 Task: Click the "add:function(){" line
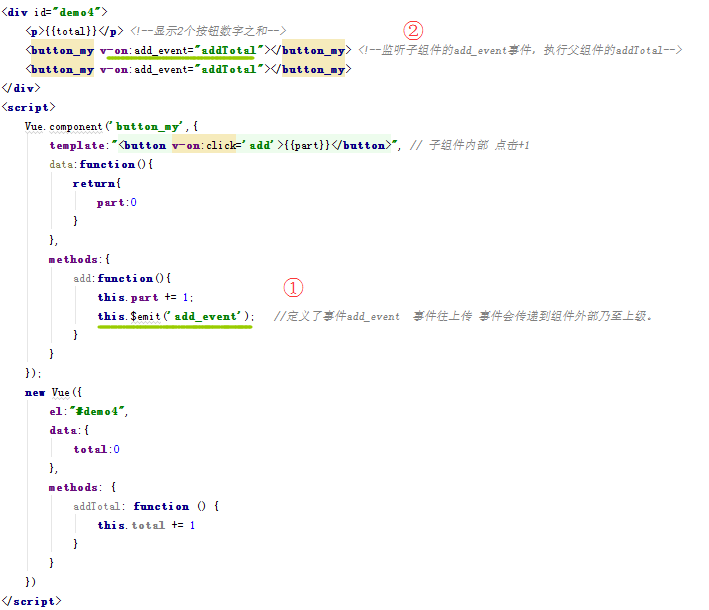click(122, 278)
